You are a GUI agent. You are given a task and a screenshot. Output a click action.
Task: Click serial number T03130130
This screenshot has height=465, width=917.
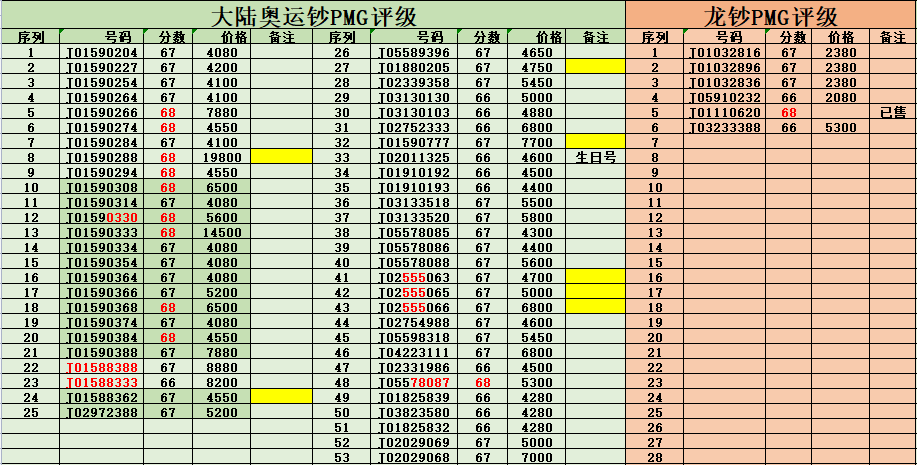414,98
